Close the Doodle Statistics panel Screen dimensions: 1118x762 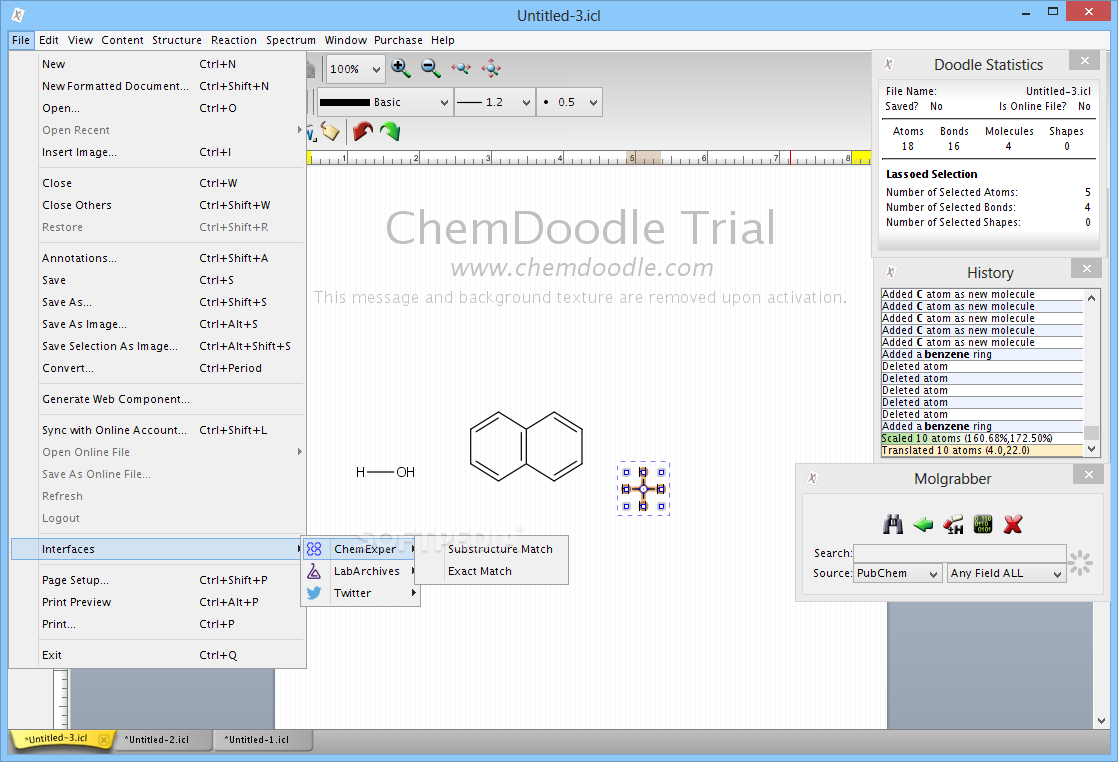1084,61
